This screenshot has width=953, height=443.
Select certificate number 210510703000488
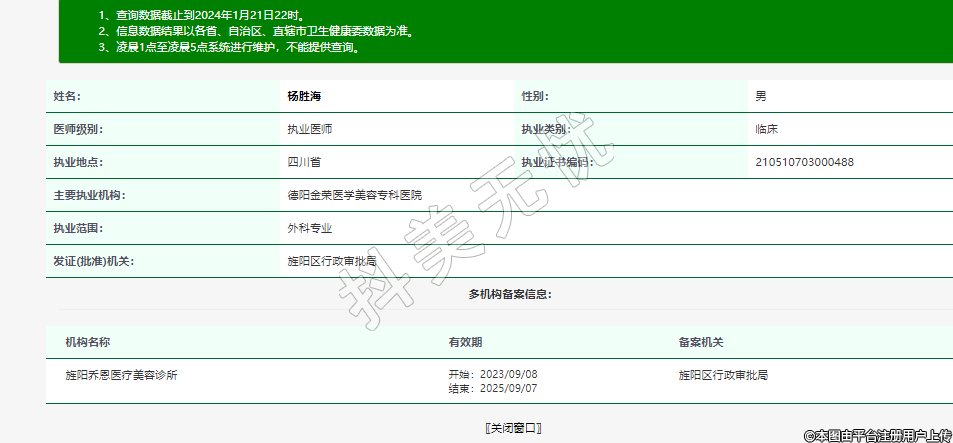(804, 162)
